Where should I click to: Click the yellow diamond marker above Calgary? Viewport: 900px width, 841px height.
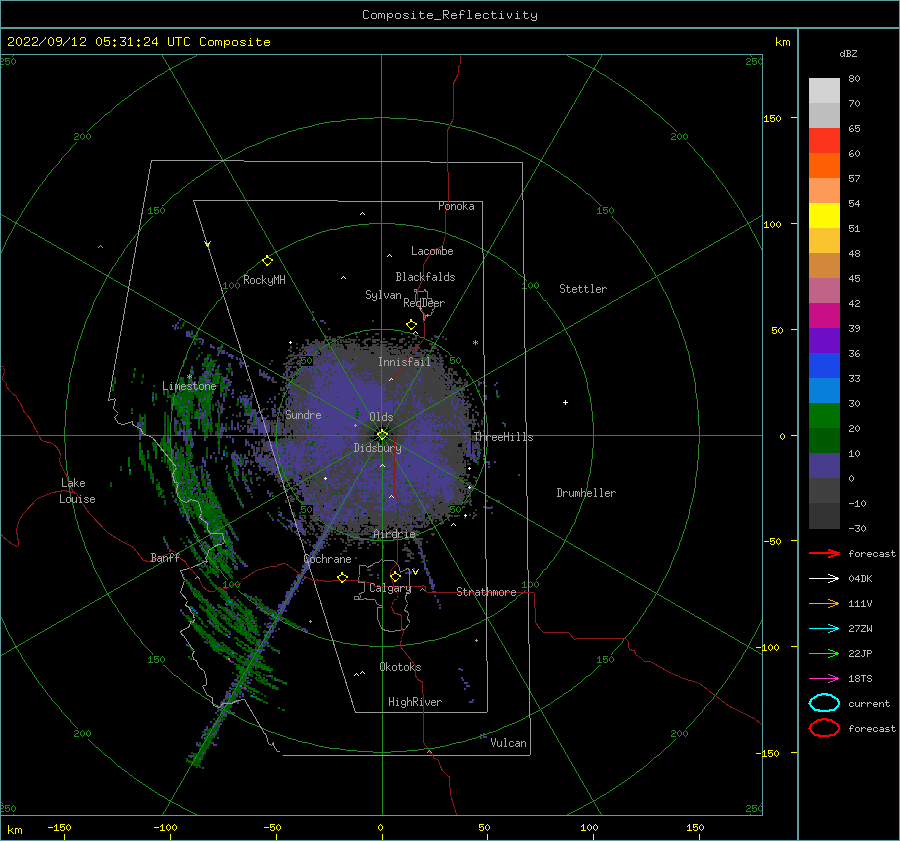click(395, 576)
